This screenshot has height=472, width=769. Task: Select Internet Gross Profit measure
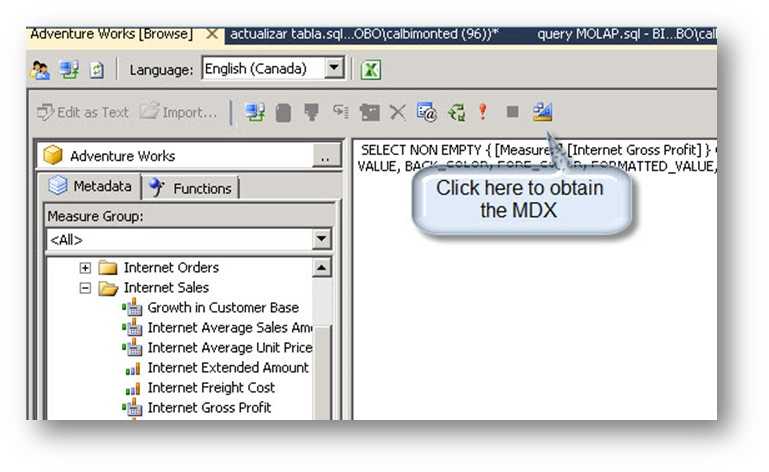pos(209,408)
